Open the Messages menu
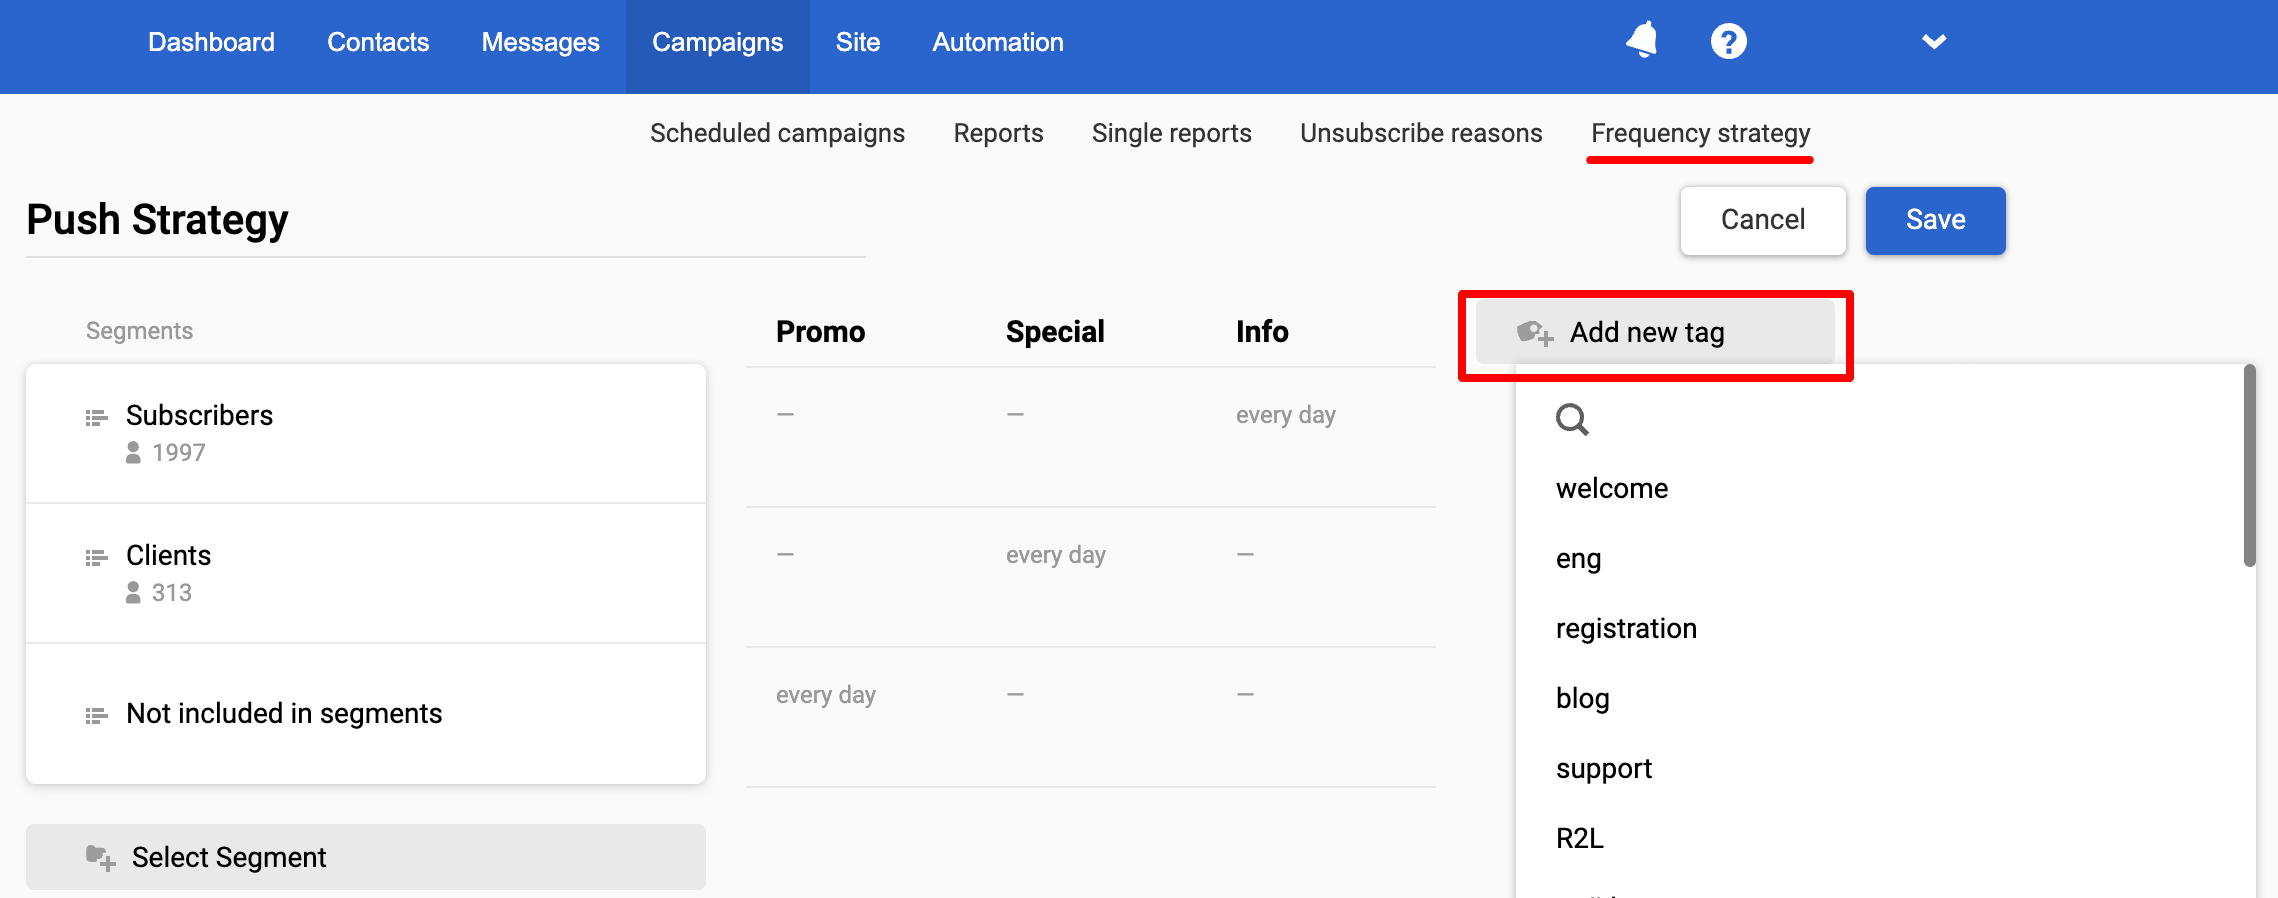Viewport: 2278px width, 898px height. tap(540, 42)
